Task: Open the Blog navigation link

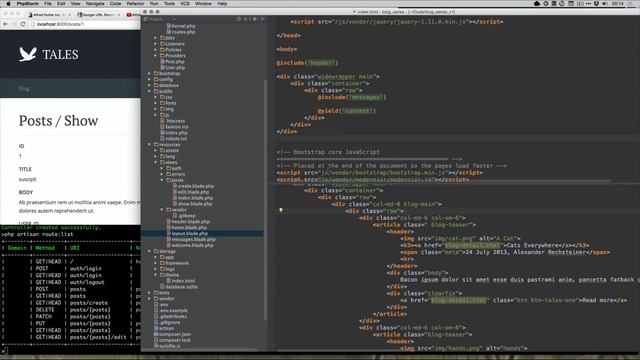Action: click(x=24, y=89)
